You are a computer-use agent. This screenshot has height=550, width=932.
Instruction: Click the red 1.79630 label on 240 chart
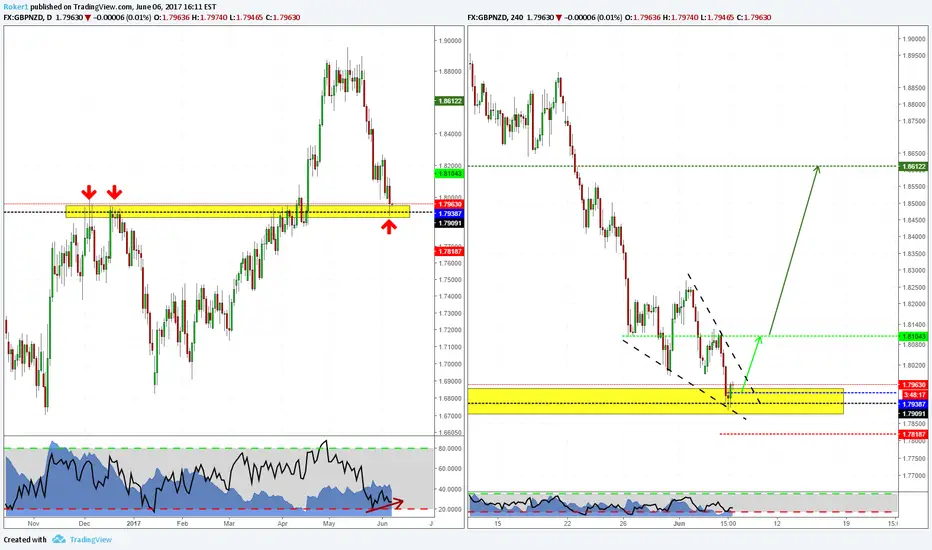(914, 385)
